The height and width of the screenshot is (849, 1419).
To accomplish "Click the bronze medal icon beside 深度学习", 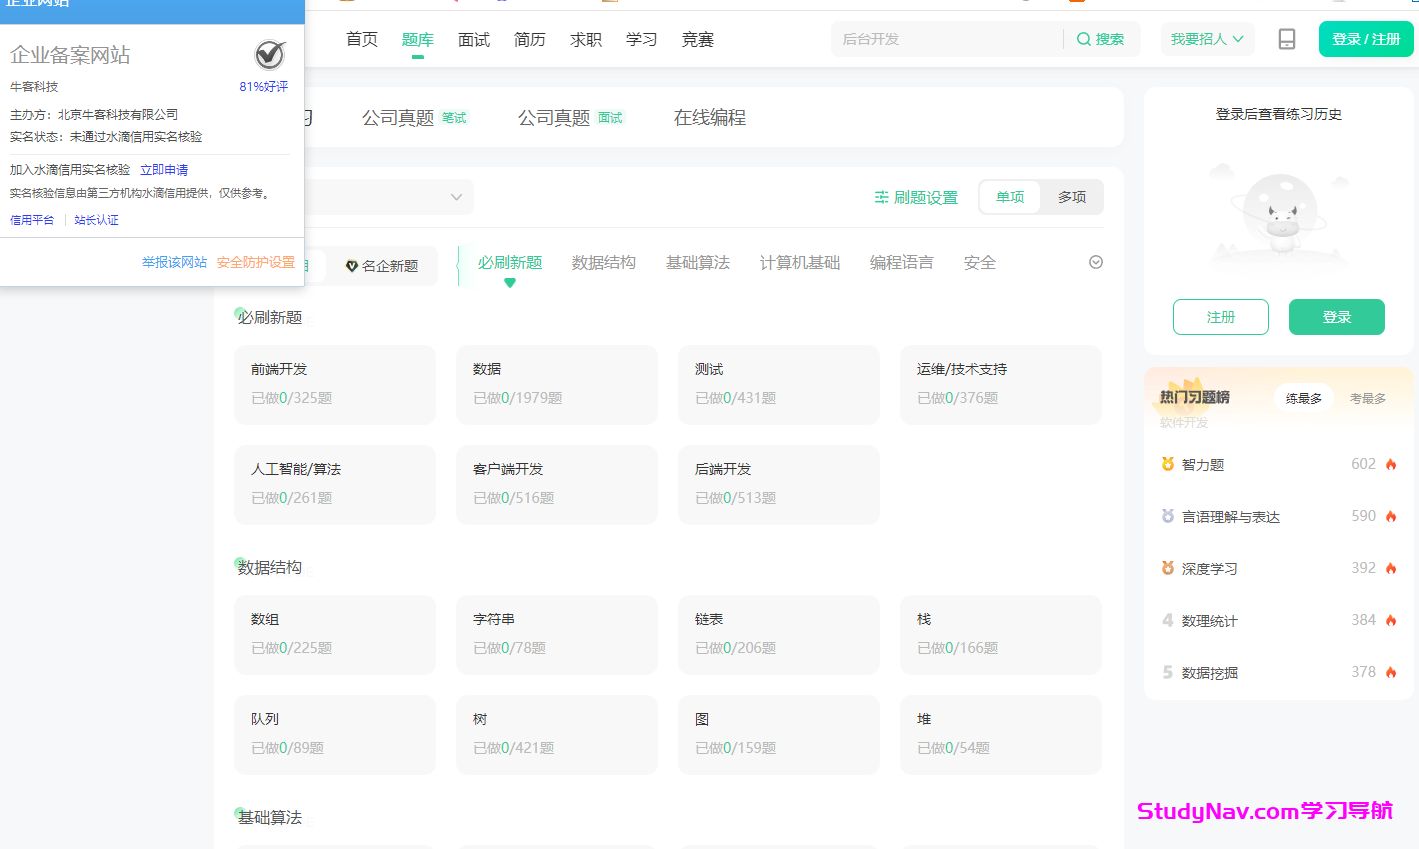I will click(x=1167, y=568).
